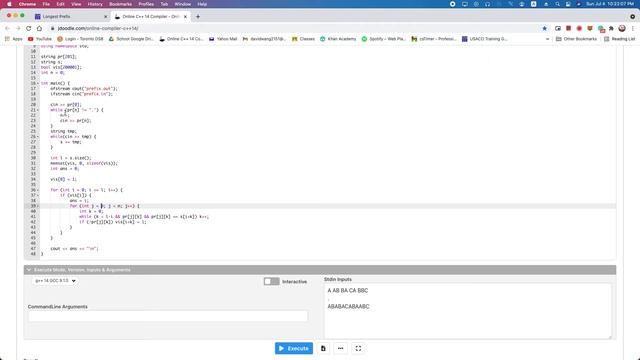640x360 pixels.
Task: Click the picture-in-picture extension icon
Action: pos(558,28)
